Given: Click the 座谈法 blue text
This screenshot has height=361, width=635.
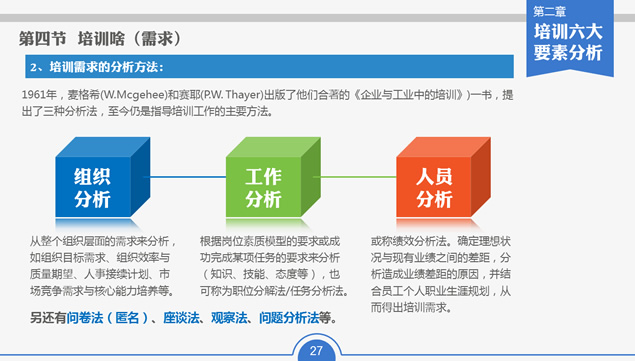Looking at the screenshot, I should [181, 318].
